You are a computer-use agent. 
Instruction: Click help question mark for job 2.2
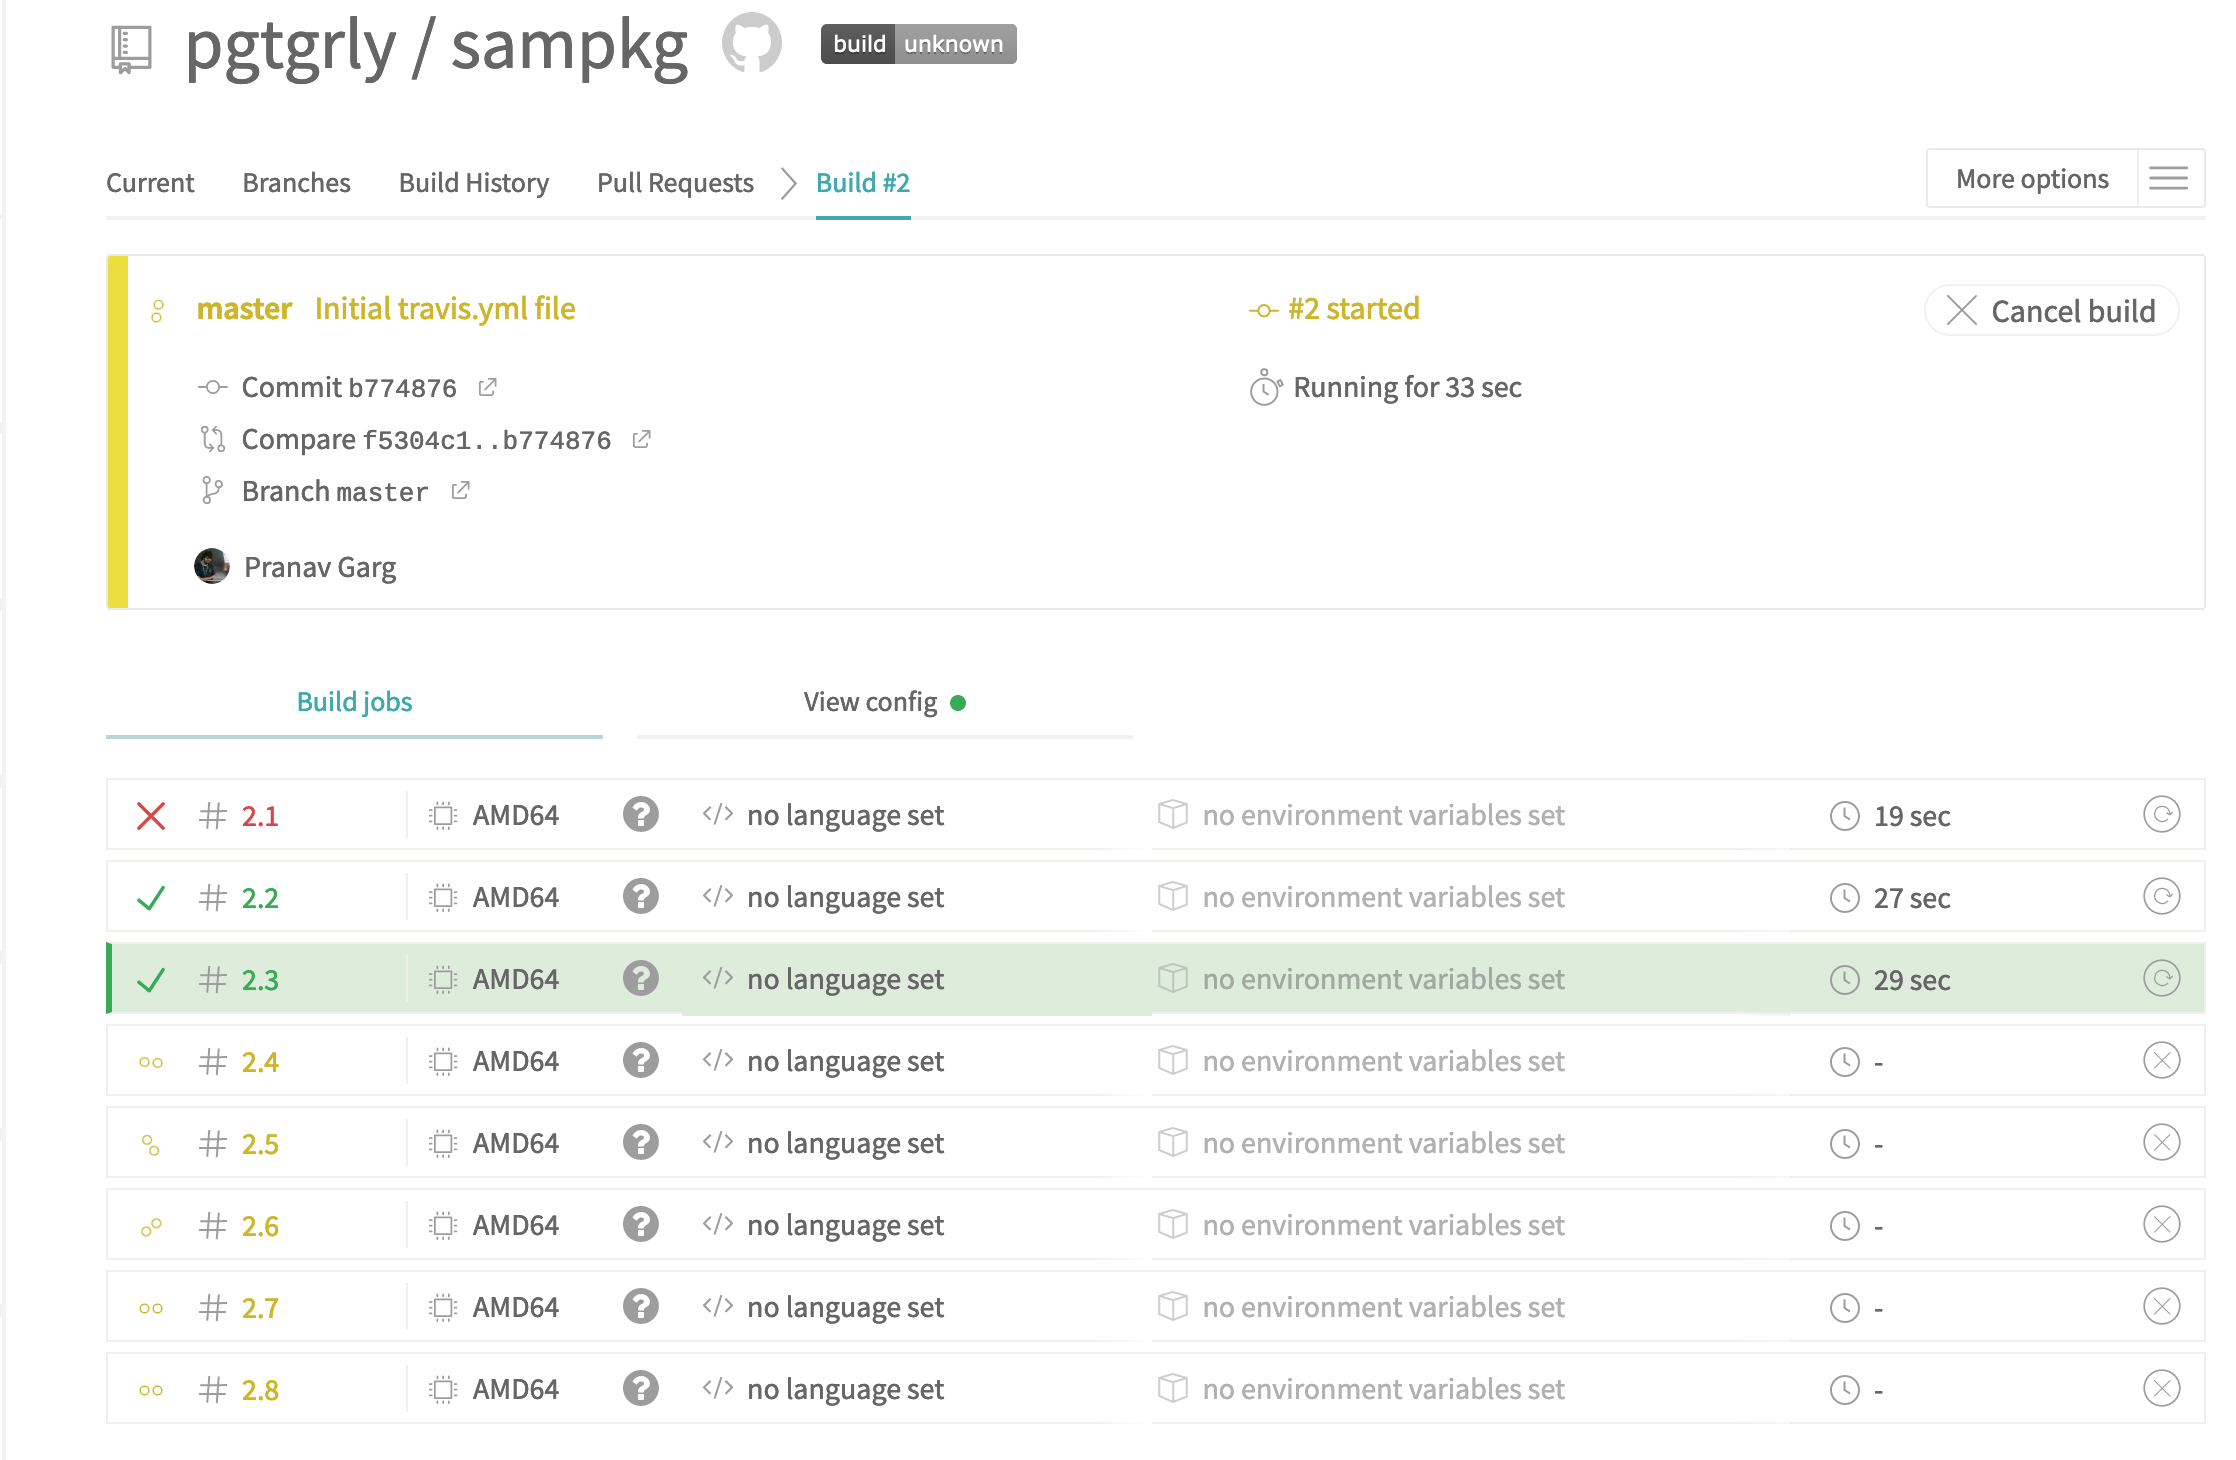[640, 897]
